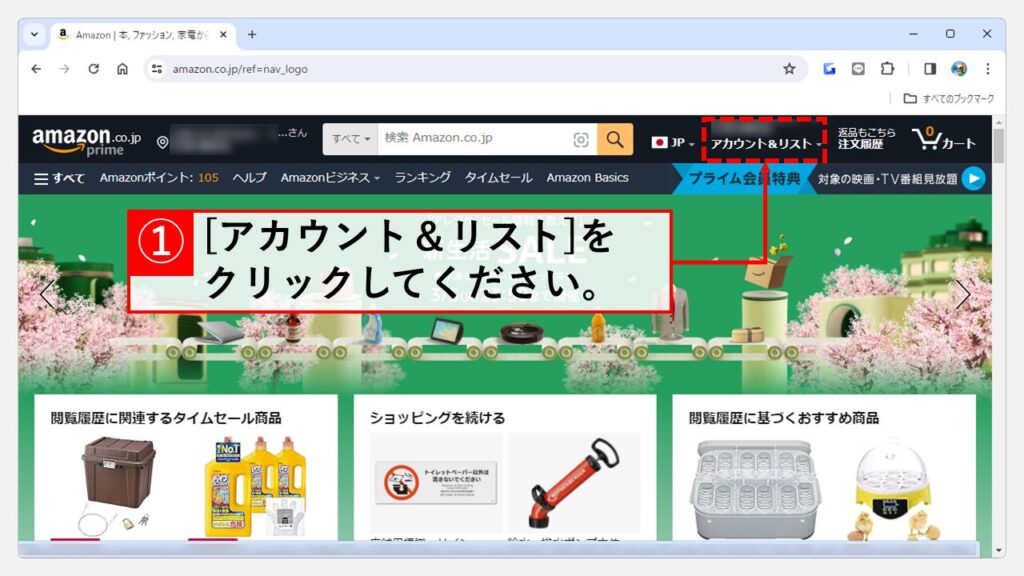Open the extensions puzzle icon
This screenshot has width=1024, height=576.
pyautogui.click(x=887, y=69)
